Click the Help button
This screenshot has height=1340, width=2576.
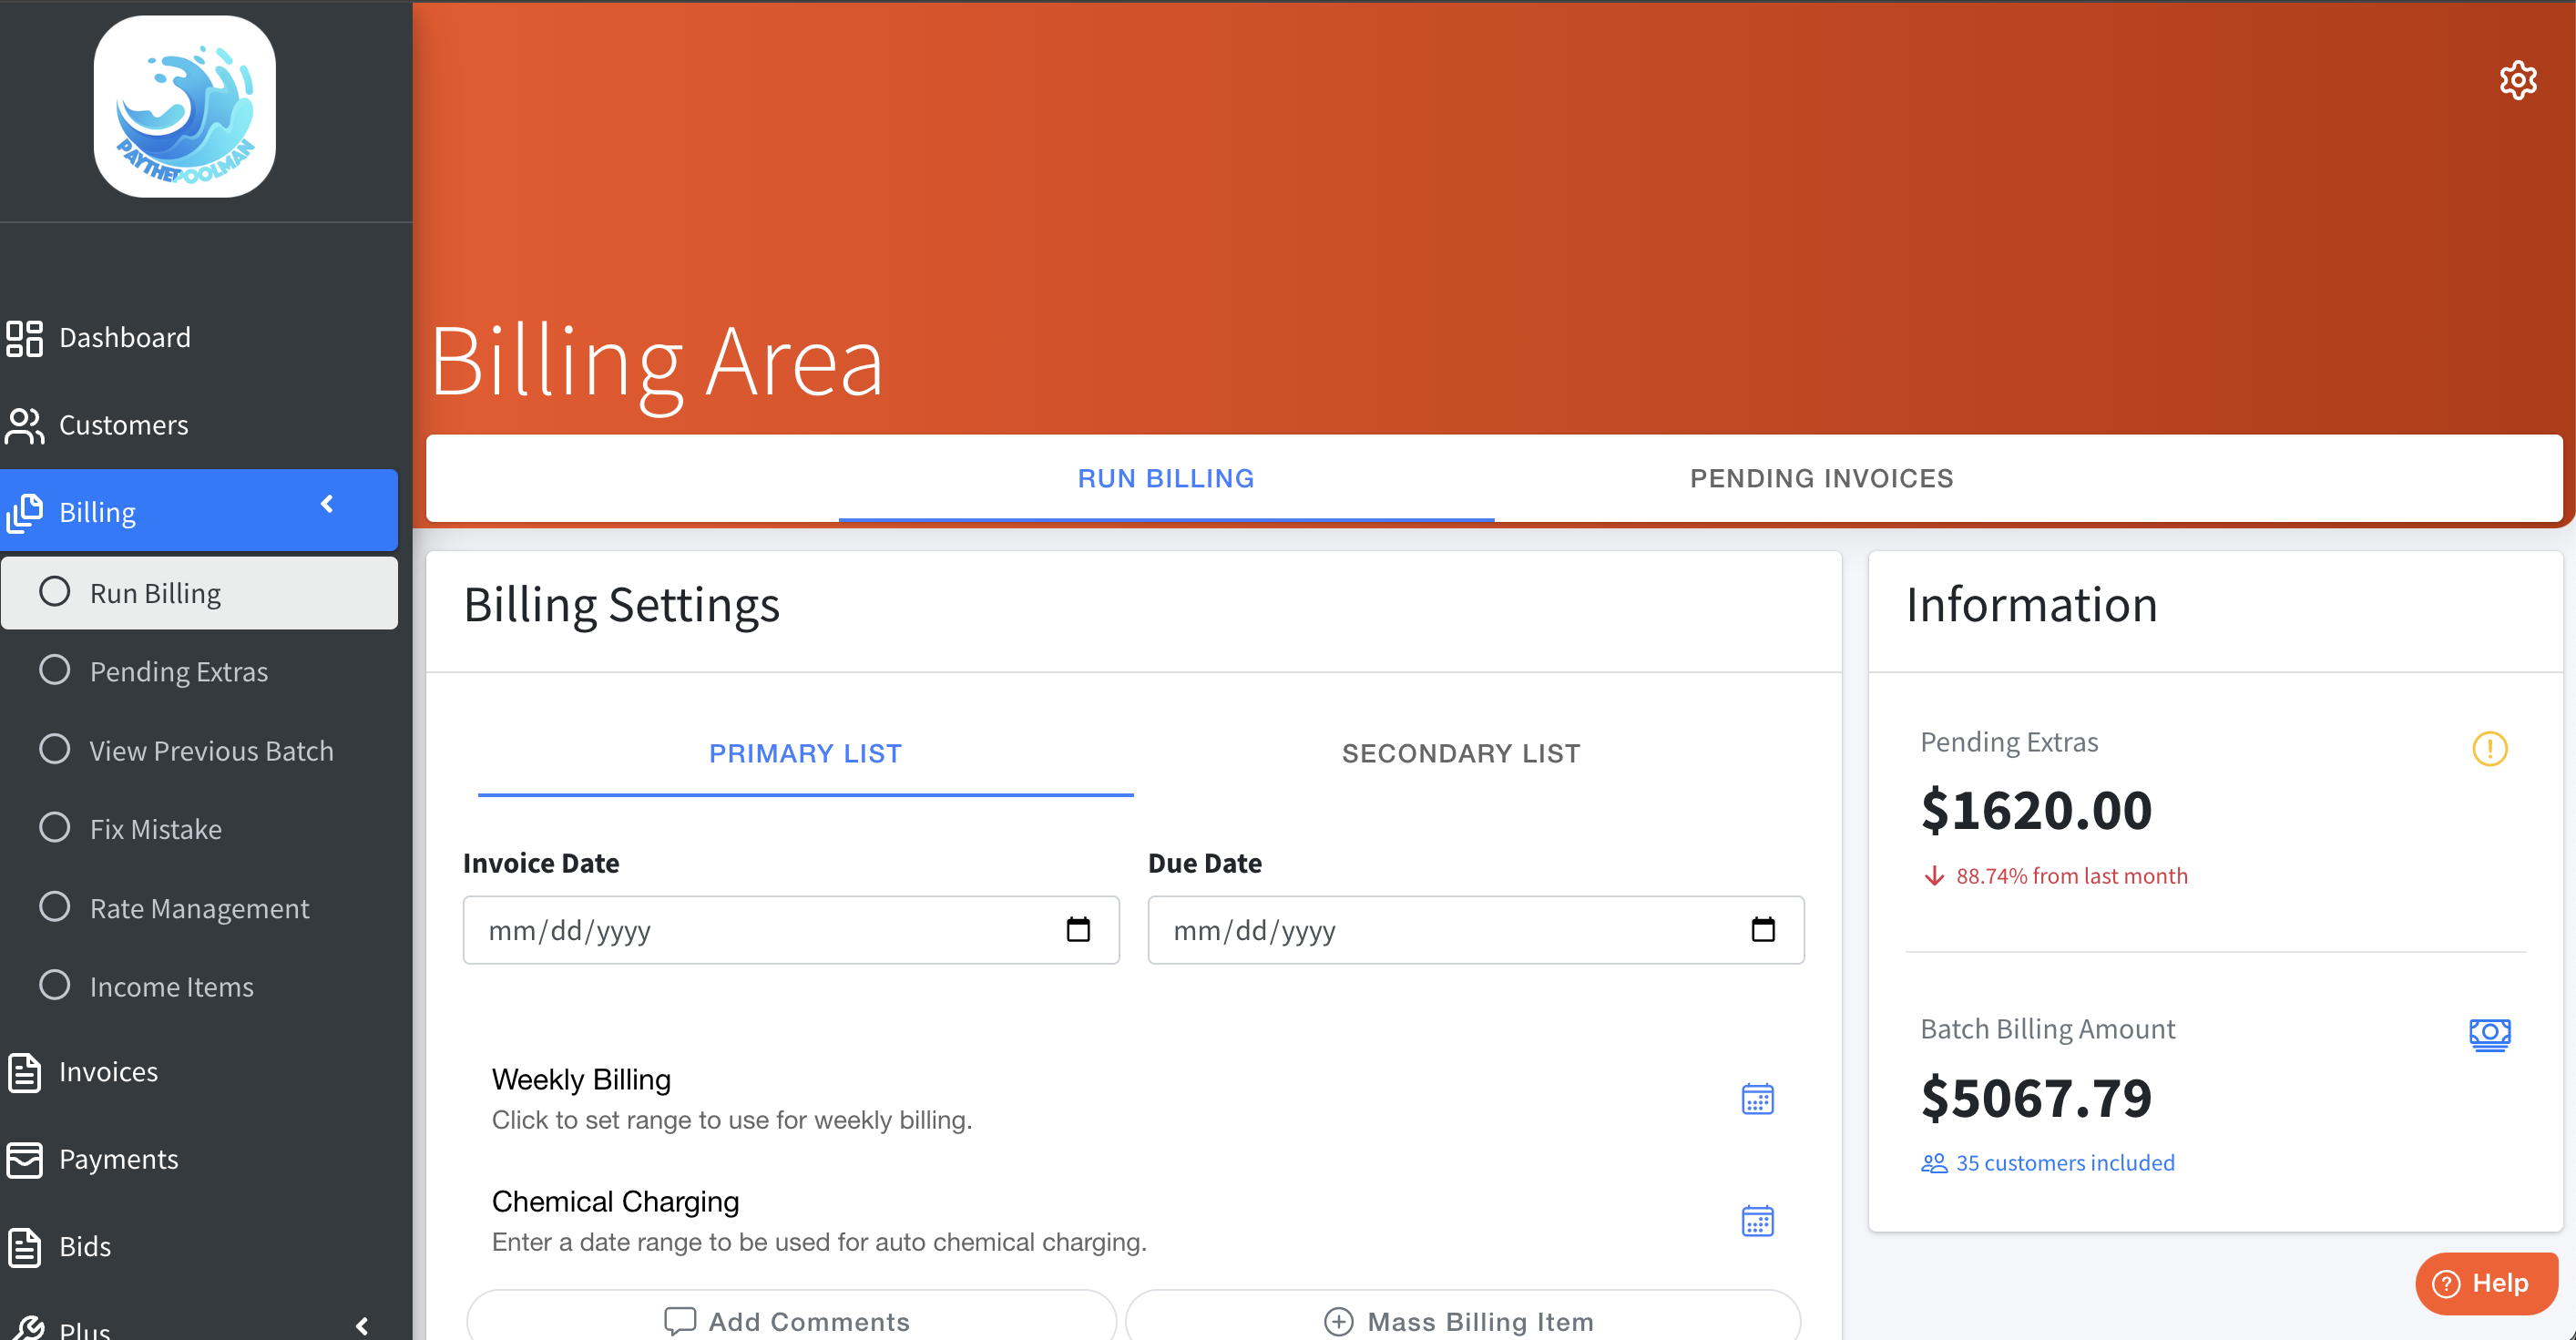point(2486,1283)
